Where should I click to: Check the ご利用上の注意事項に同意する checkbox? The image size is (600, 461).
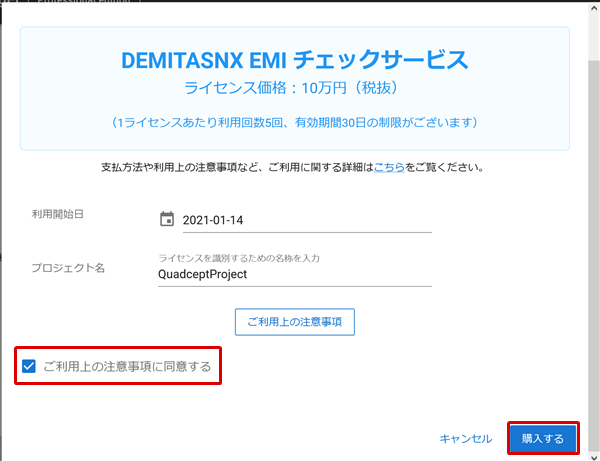click(29, 366)
